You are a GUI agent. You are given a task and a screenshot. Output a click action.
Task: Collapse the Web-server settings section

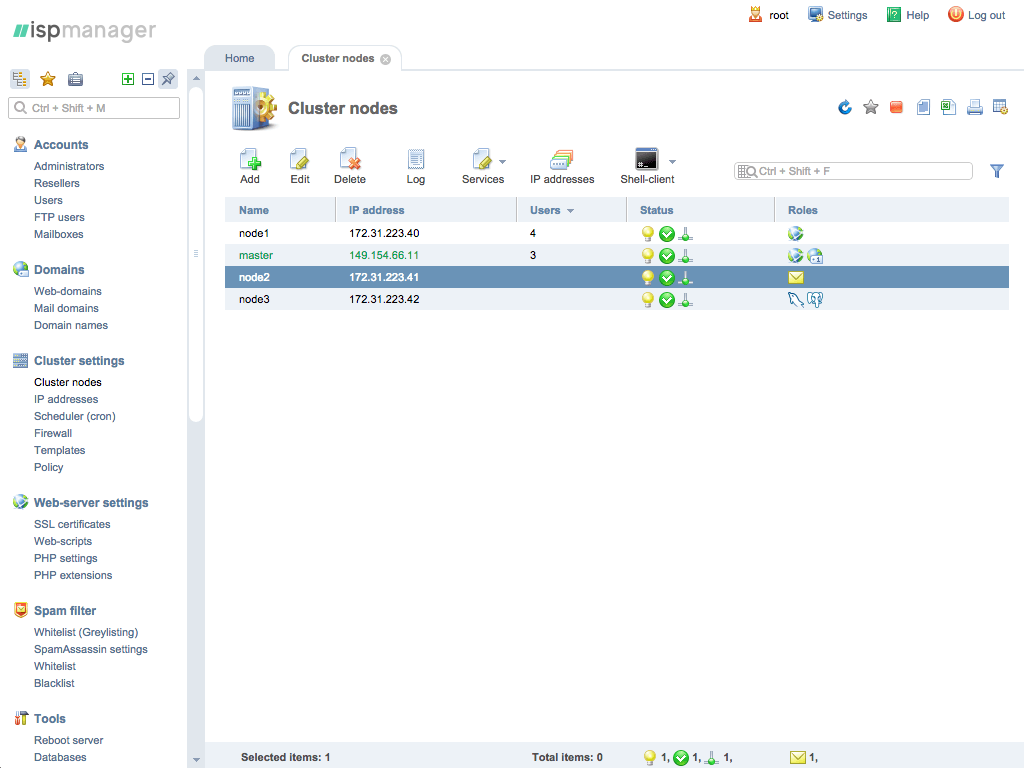coord(91,502)
